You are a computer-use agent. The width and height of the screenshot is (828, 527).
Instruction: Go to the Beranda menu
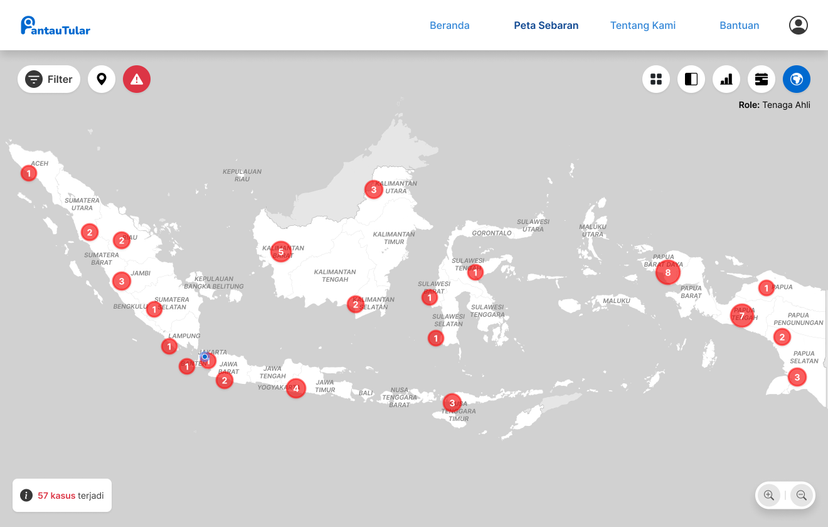[x=449, y=26]
